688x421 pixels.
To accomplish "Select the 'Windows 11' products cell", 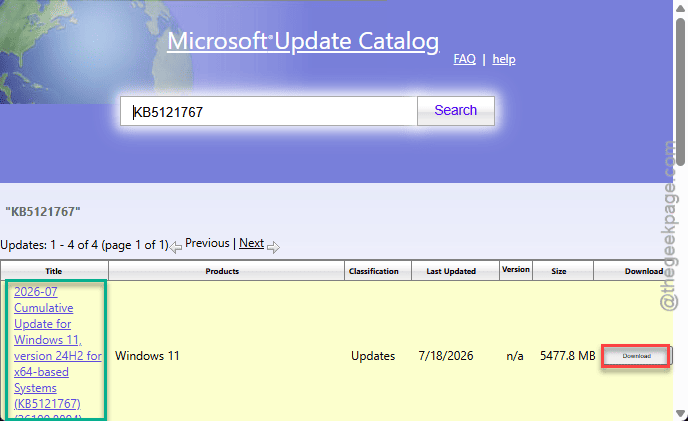I will pyautogui.click(x=147, y=356).
